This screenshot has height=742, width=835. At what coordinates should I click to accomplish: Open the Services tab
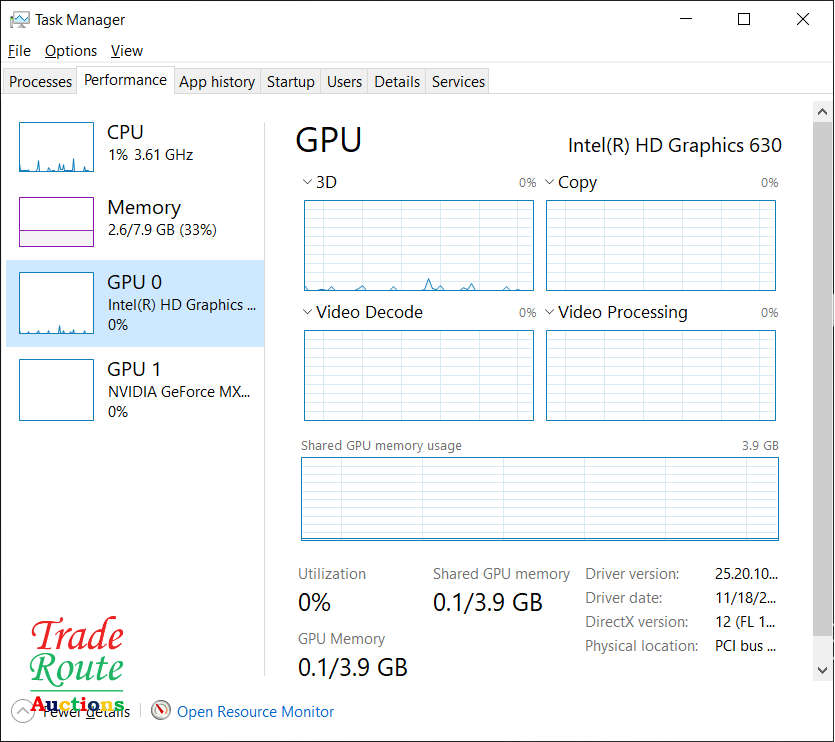[x=458, y=82]
